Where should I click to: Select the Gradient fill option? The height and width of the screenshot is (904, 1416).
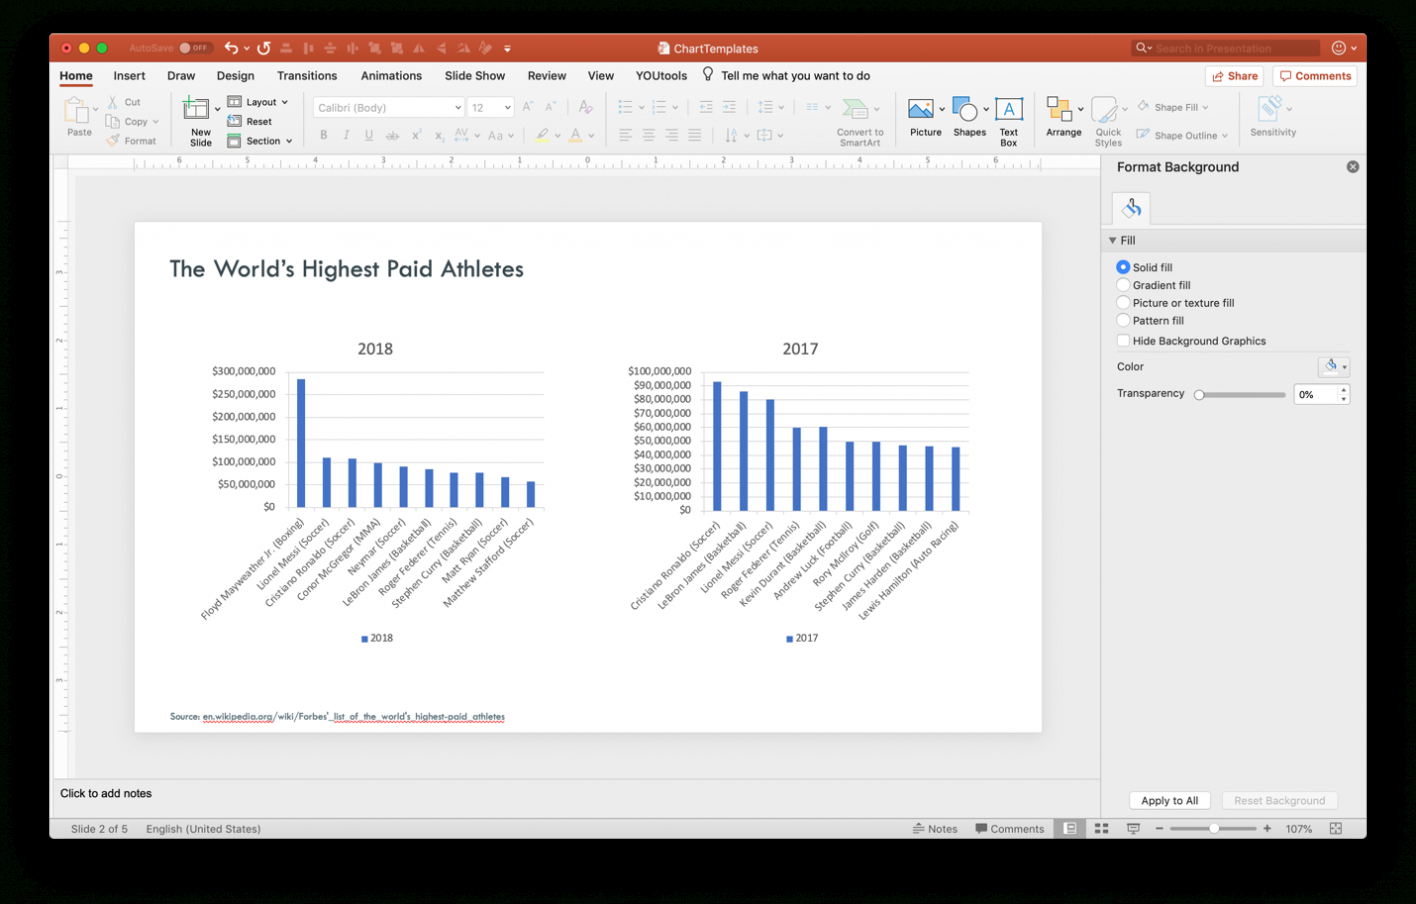1123,285
